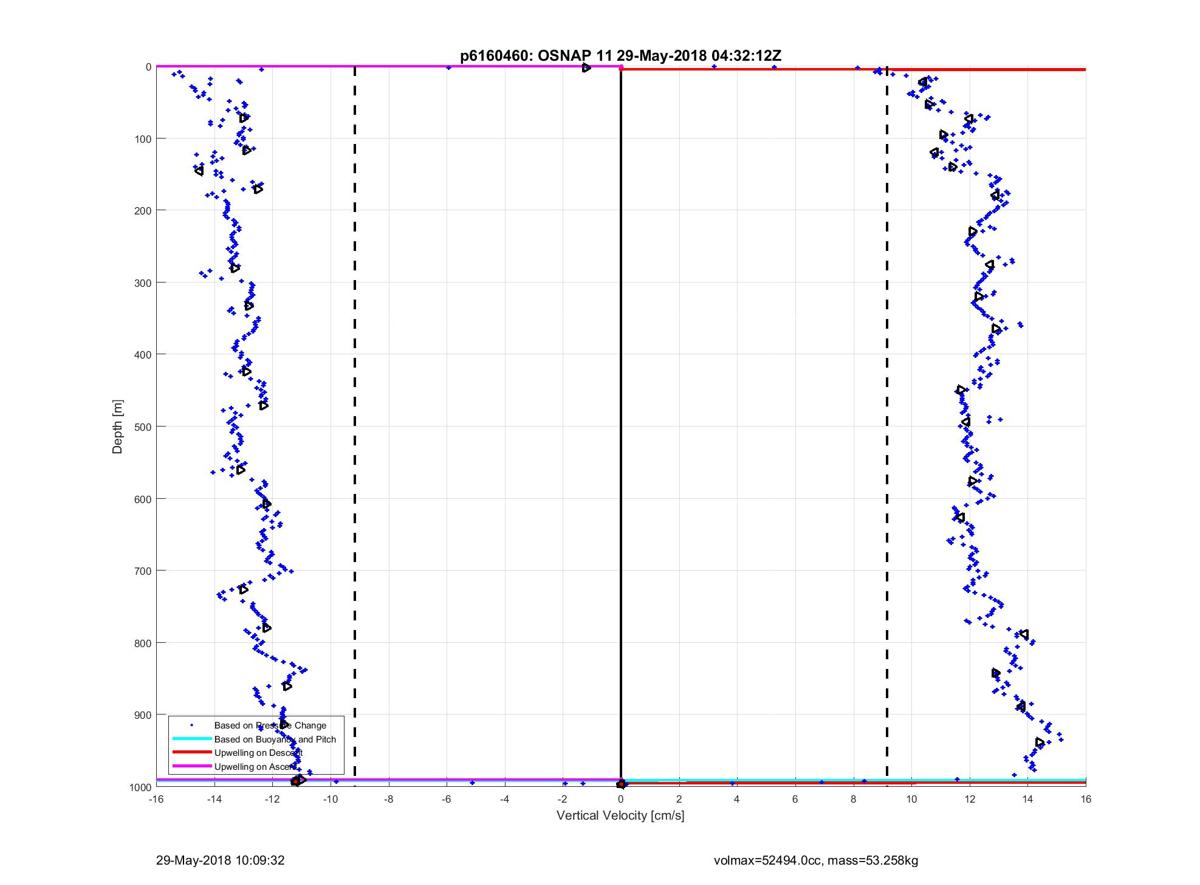Image resolution: width=1200 pixels, height=885 pixels.
Task: Click the velocity tick label -14
Action: 213,799
